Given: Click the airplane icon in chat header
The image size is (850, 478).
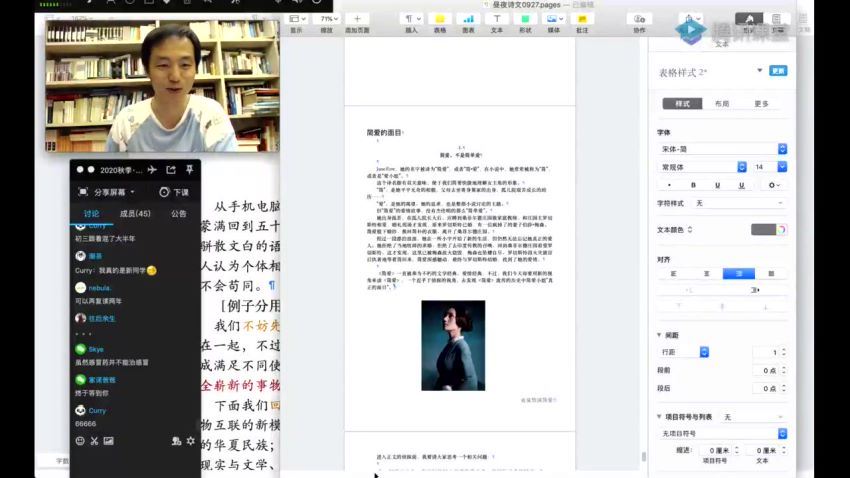Looking at the screenshot, I should [x=152, y=170].
